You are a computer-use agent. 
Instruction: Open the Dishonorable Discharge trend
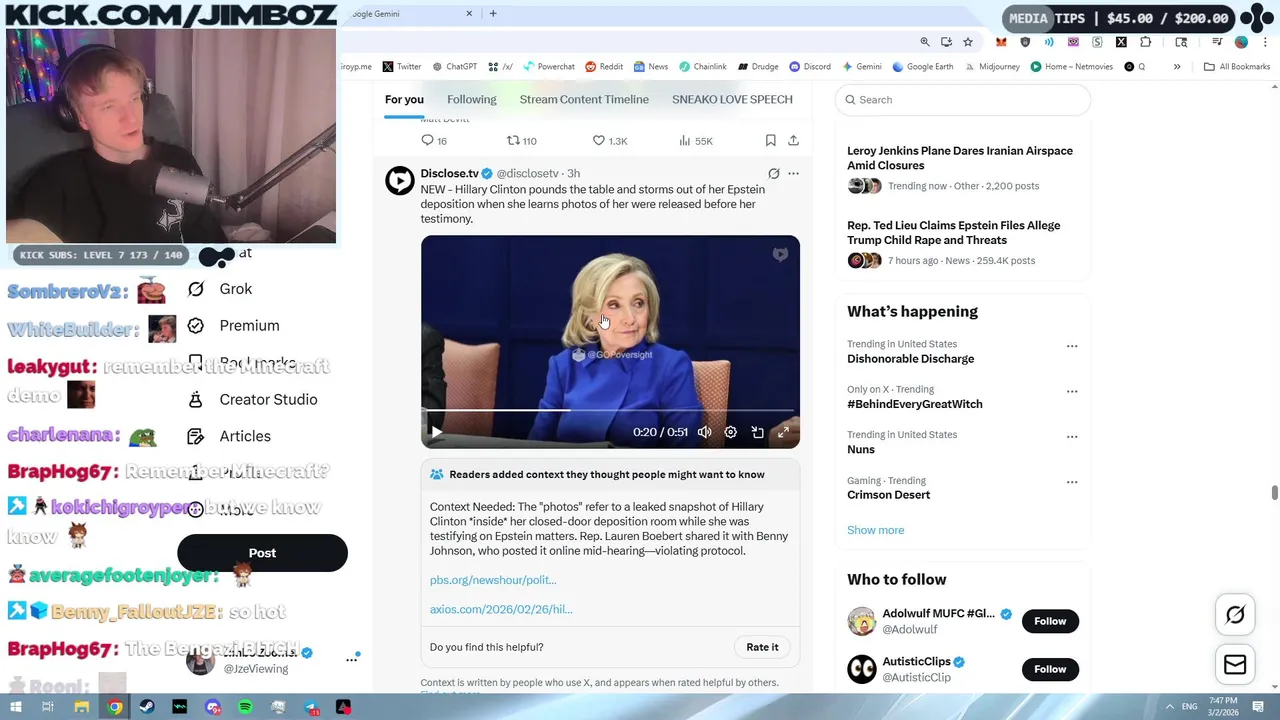click(910, 359)
